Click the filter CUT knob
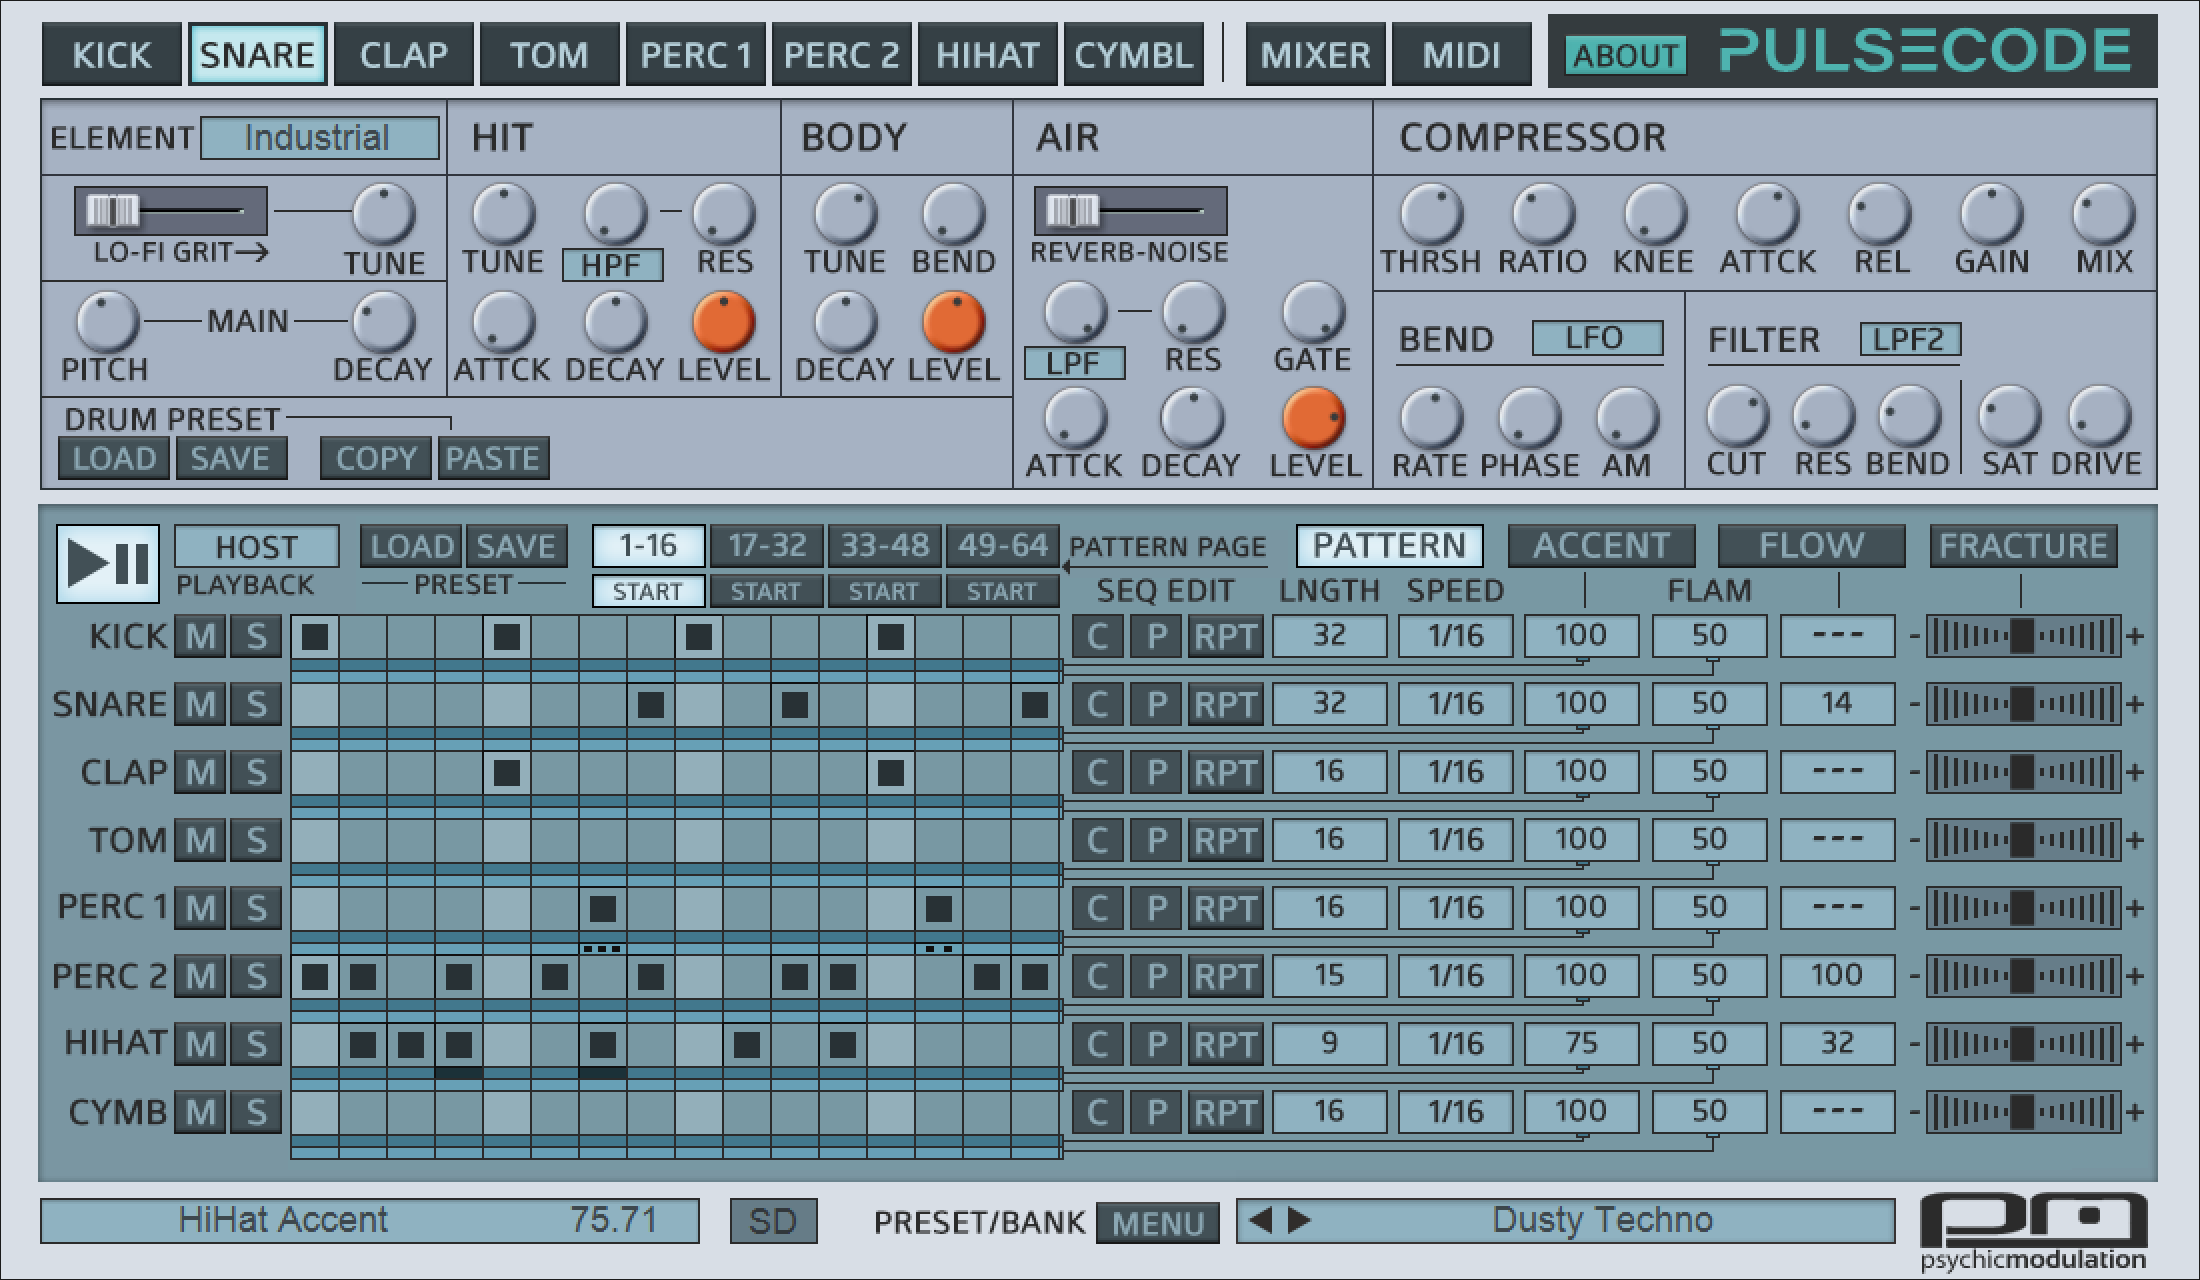 tap(1737, 416)
